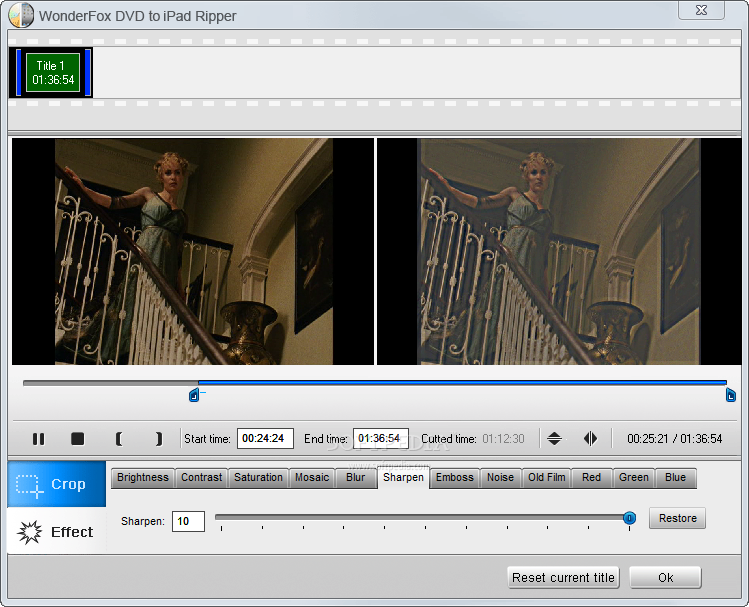Select the Sharpen tab
Image resolution: width=749 pixels, height=607 pixels.
click(x=403, y=478)
